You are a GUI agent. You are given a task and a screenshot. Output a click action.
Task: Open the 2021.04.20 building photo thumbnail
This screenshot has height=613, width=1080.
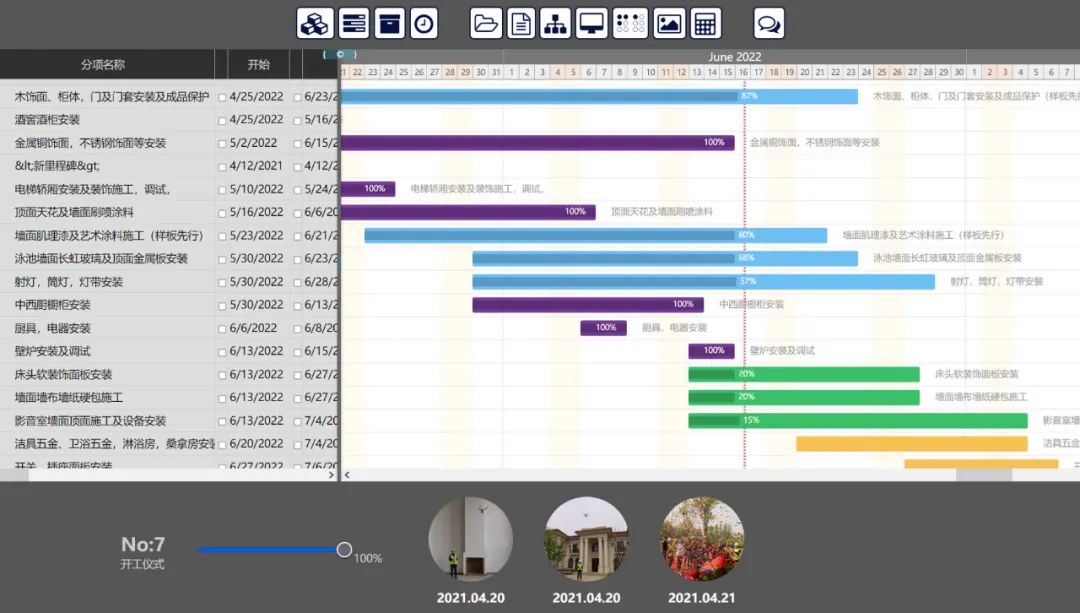(x=587, y=539)
